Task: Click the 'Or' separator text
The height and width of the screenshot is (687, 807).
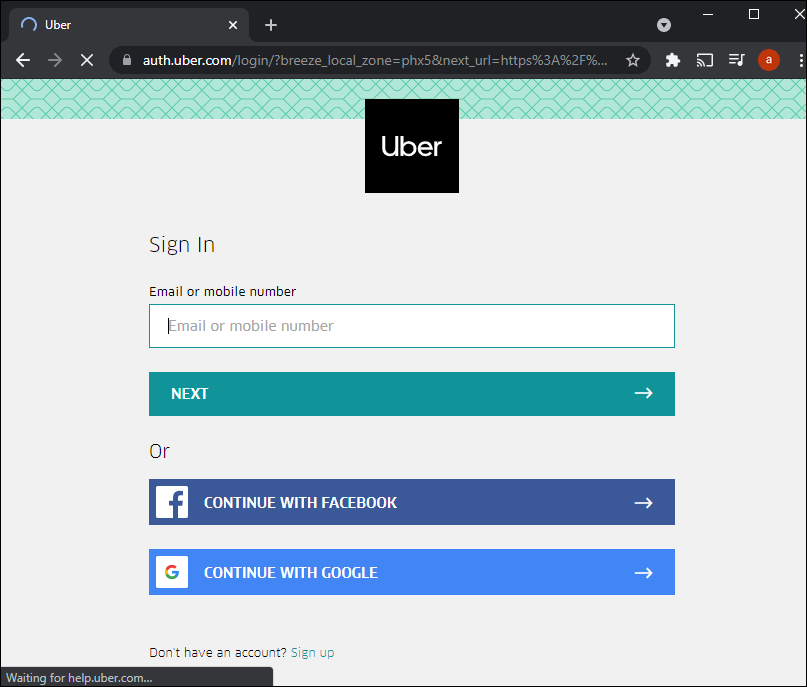Action: click(x=159, y=451)
